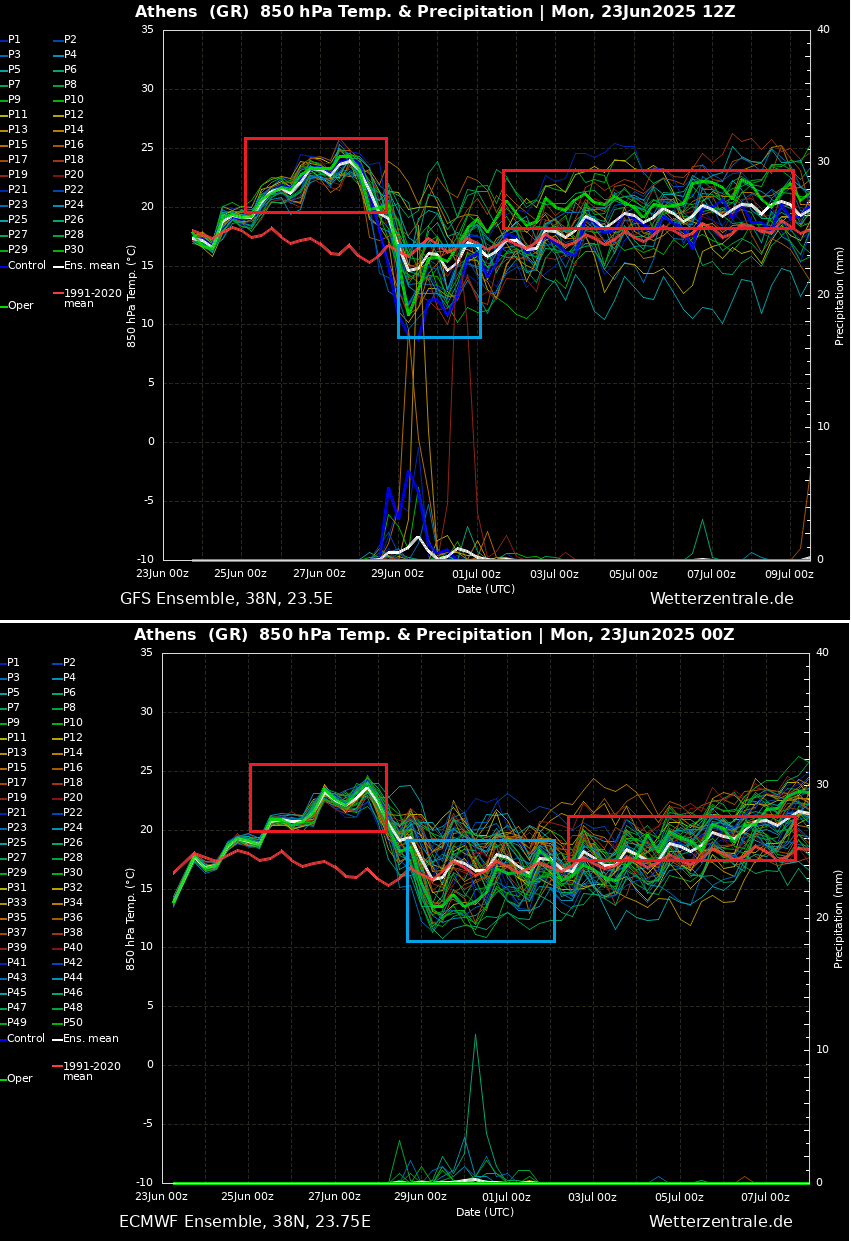The width and height of the screenshot is (851, 1241).
Task: Select P20 in the GFS legend
Action: pos(74,175)
